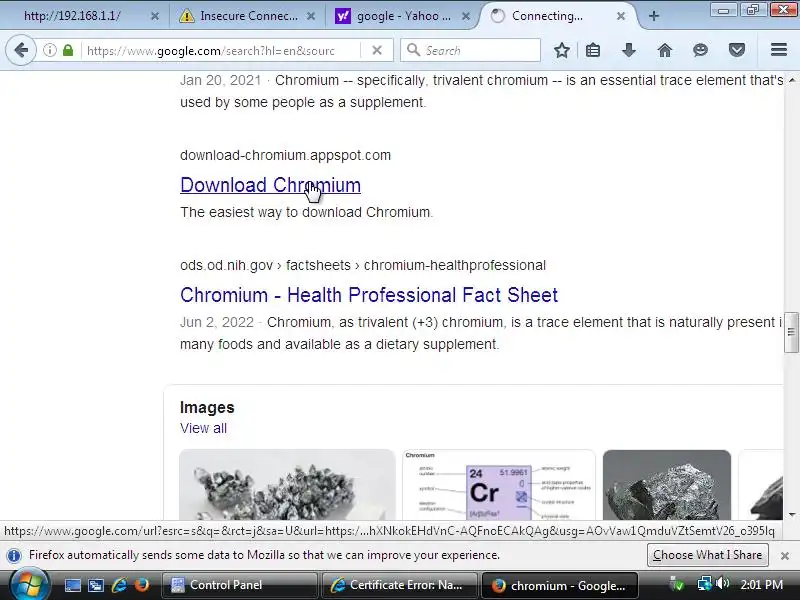Open the Hello chat smiley icon
The image size is (800, 600).
tap(701, 50)
